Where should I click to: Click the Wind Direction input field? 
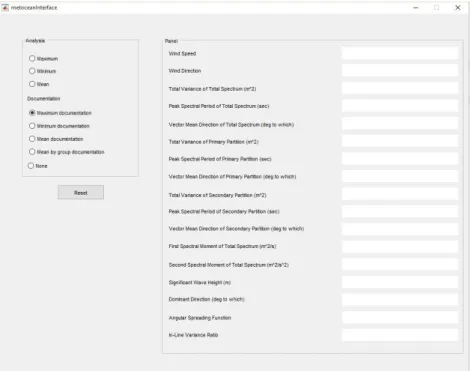click(400, 70)
